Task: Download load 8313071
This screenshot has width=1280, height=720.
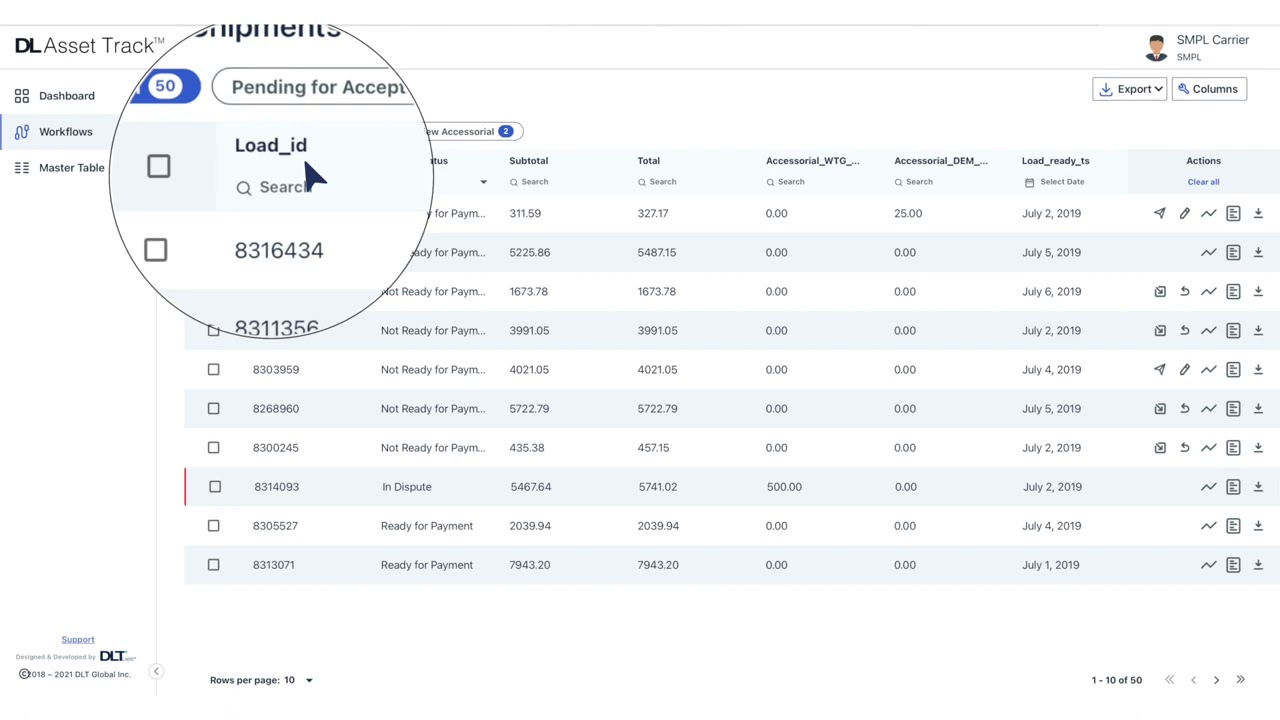Action: [1258, 564]
